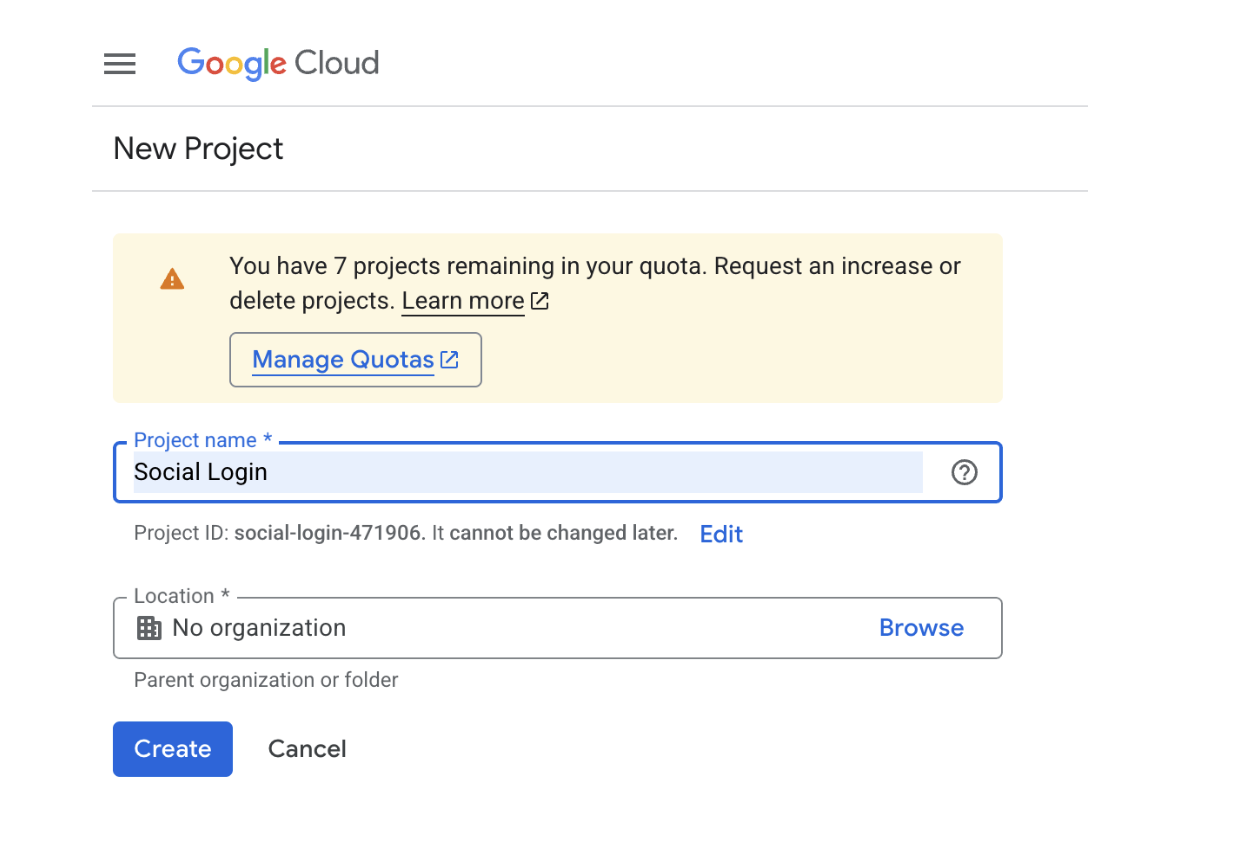Click the Google Cloud logo

pyautogui.click(x=278, y=63)
